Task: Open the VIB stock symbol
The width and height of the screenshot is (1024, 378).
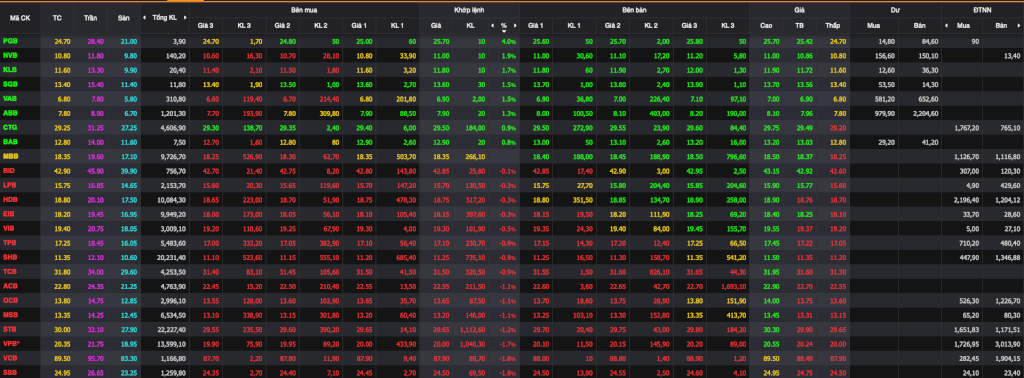Action: [x=9, y=228]
